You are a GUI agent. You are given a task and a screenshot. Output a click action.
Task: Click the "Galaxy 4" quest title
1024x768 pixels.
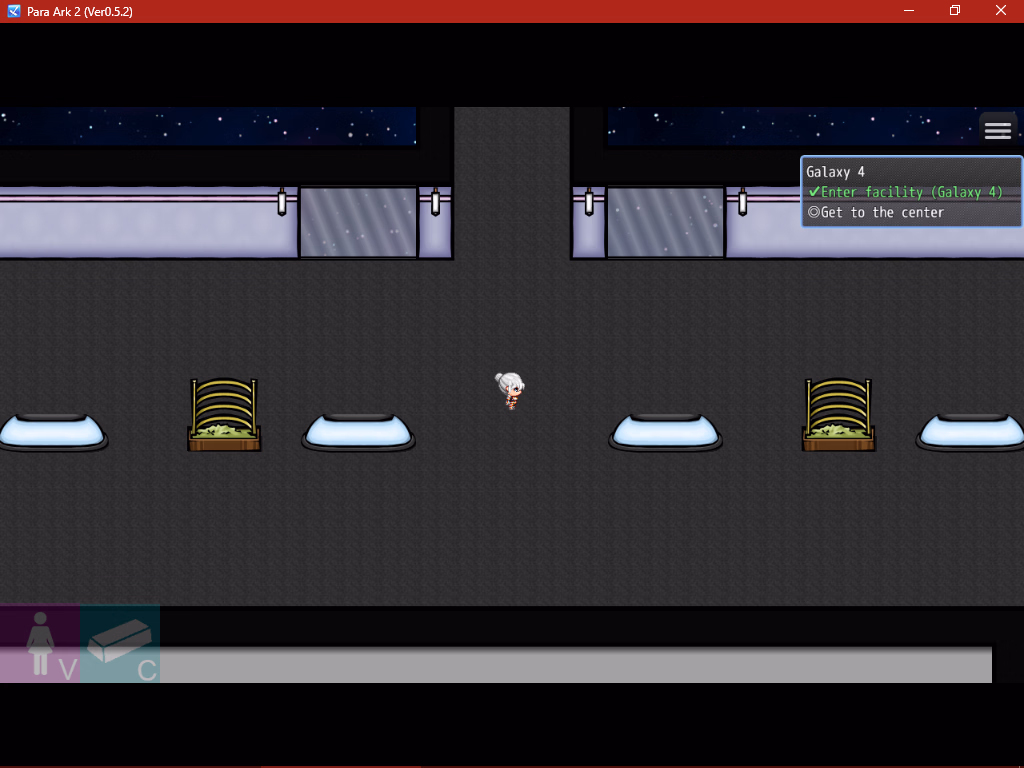(835, 172)
